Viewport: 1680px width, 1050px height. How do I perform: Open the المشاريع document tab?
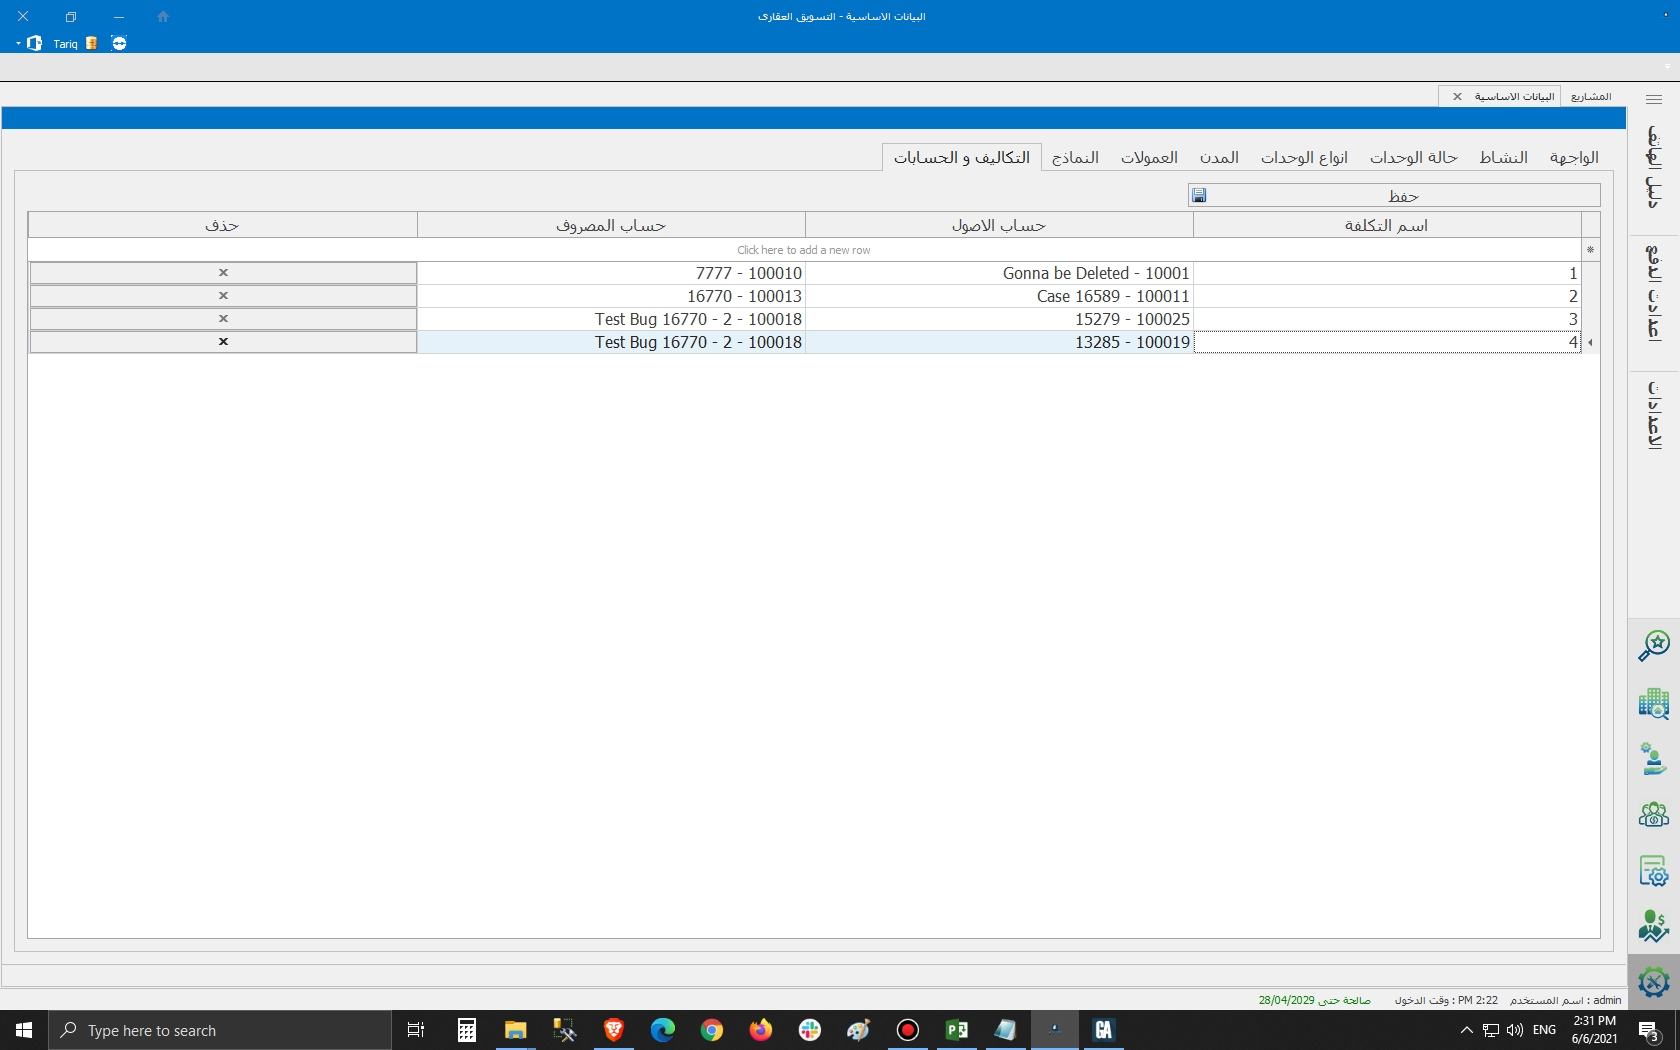pyautogui.click(x=1591, y=97)
